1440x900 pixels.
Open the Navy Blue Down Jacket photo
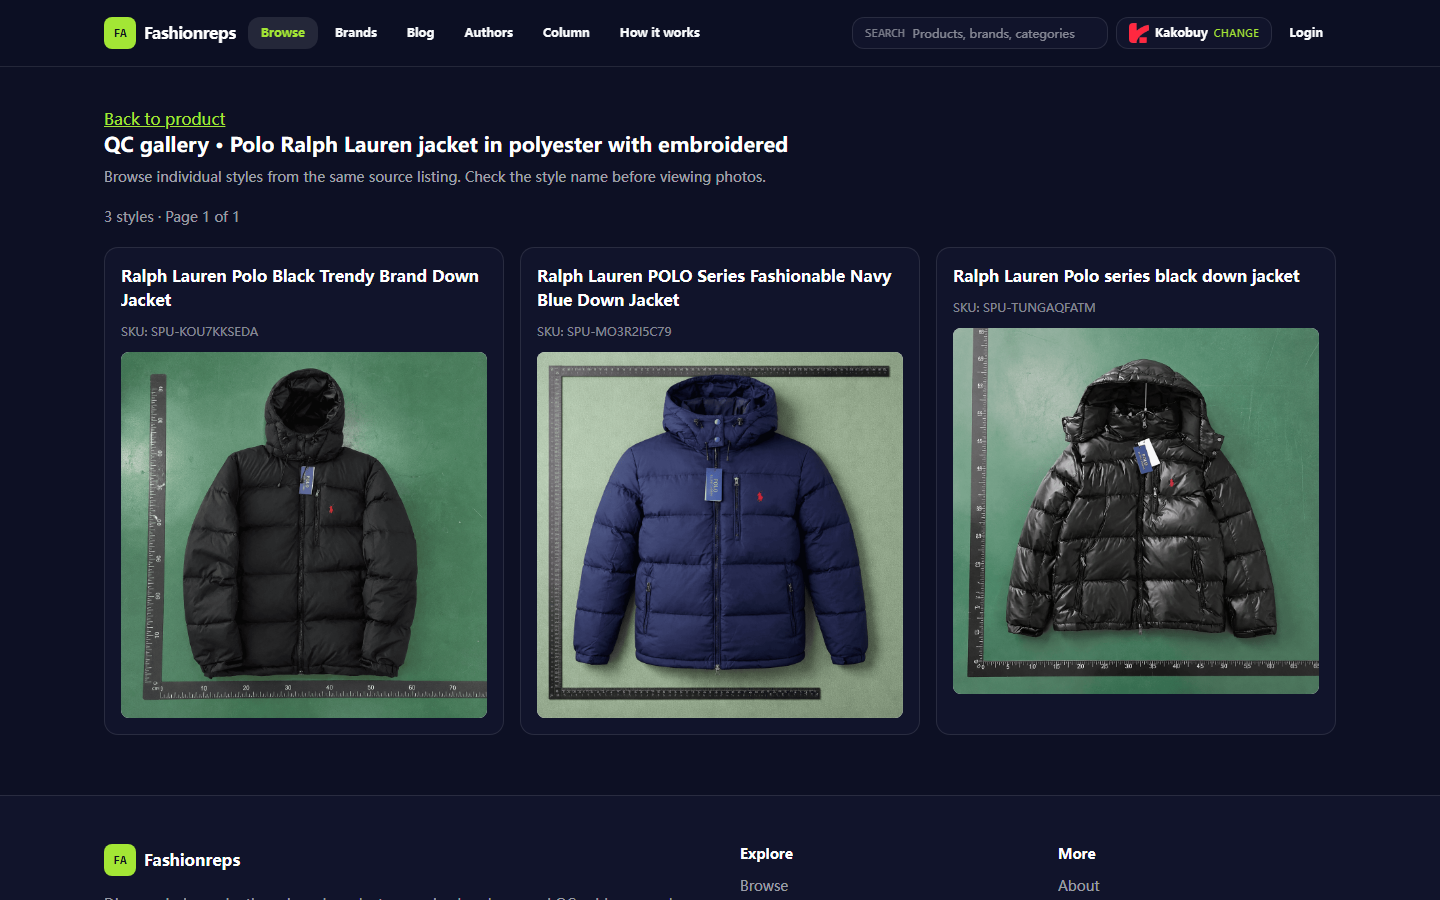tap(720, 535)
